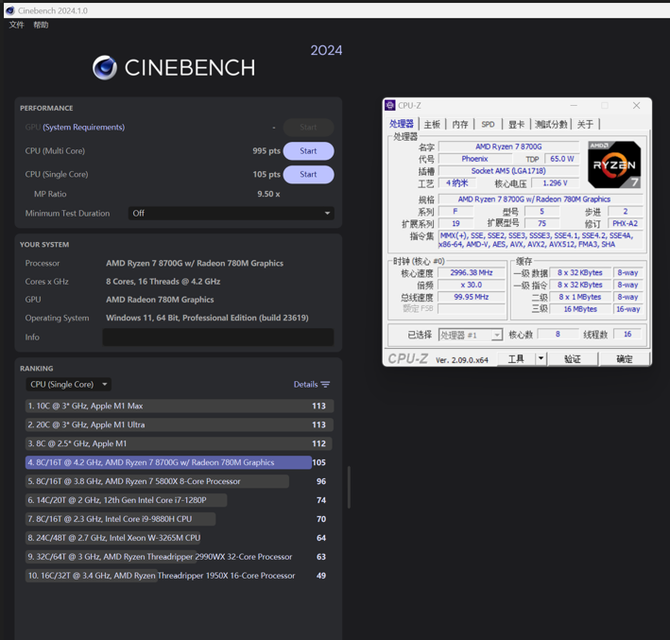The height and width of the screenshot is (640, 670).
Task: Select the Apple M1 Ultra ranking row
Action: 179,425
